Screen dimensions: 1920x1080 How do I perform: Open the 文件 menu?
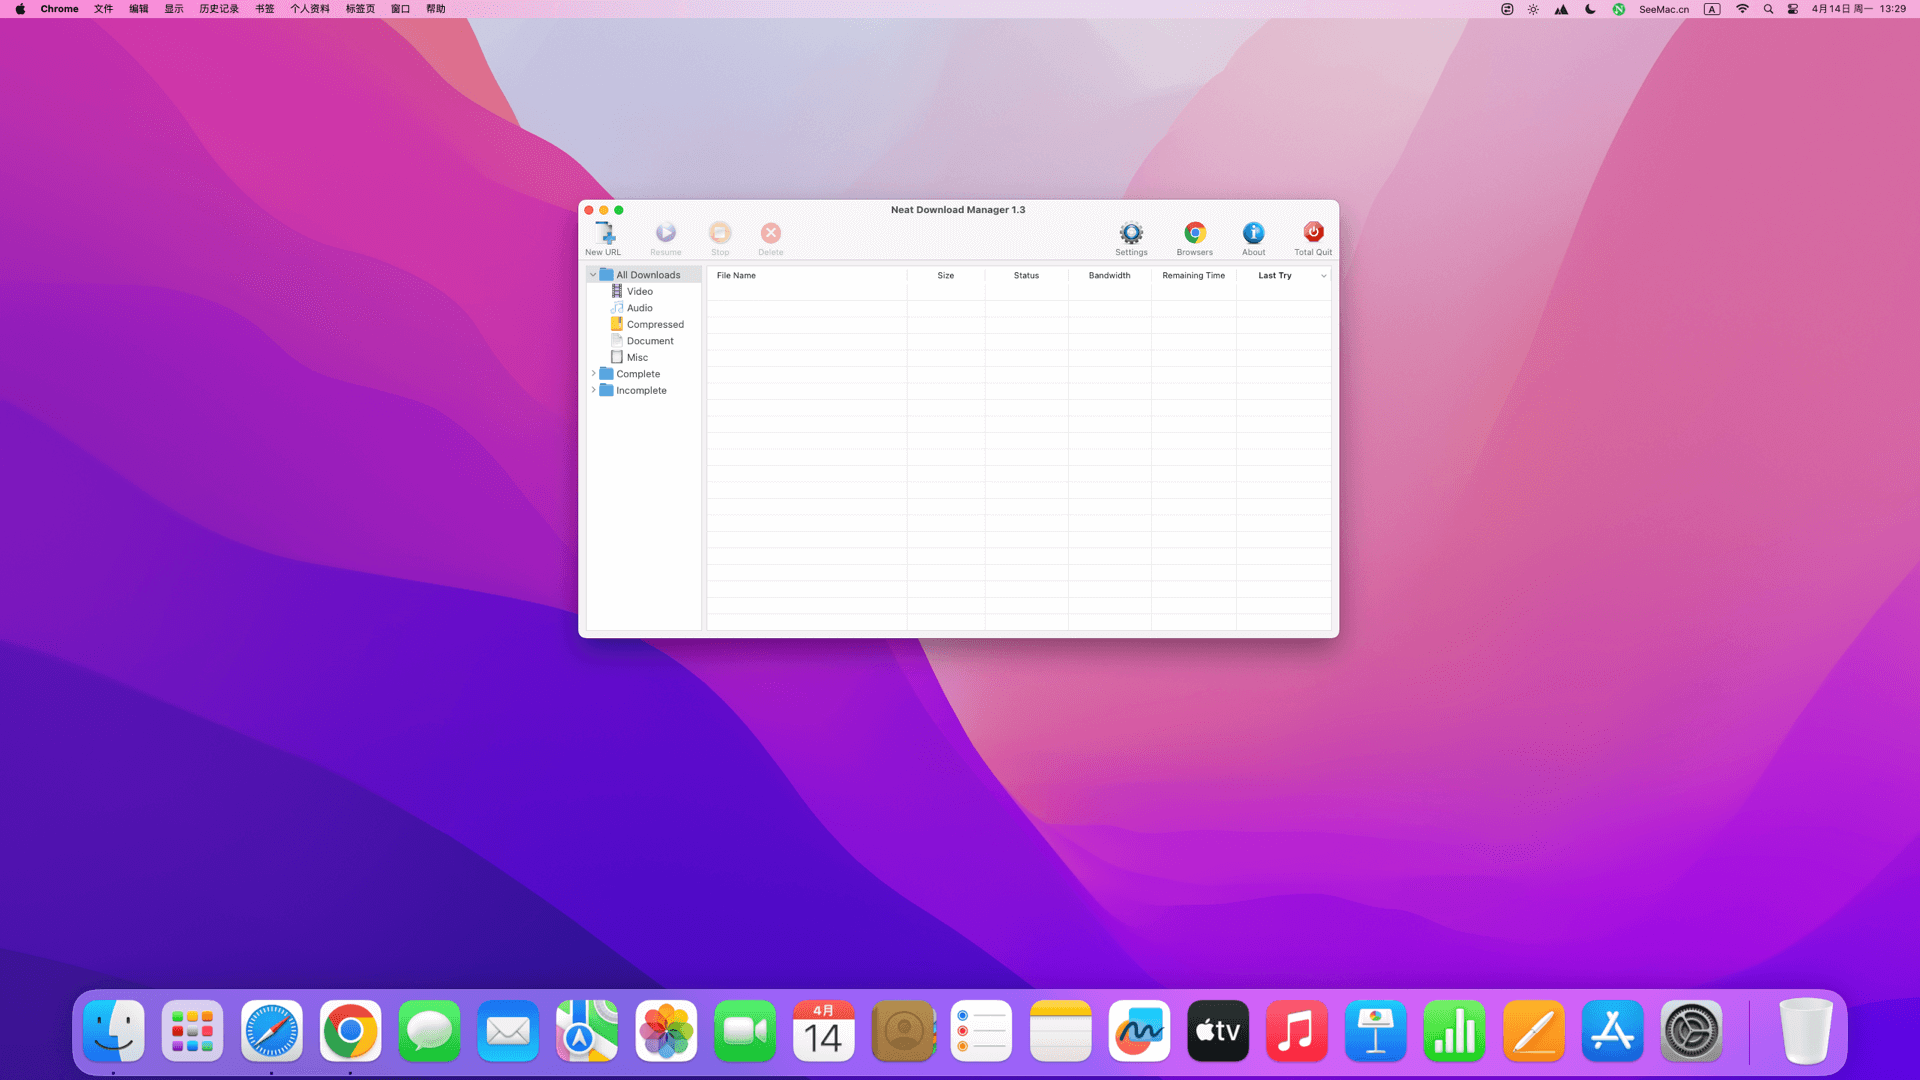(103, 9)
